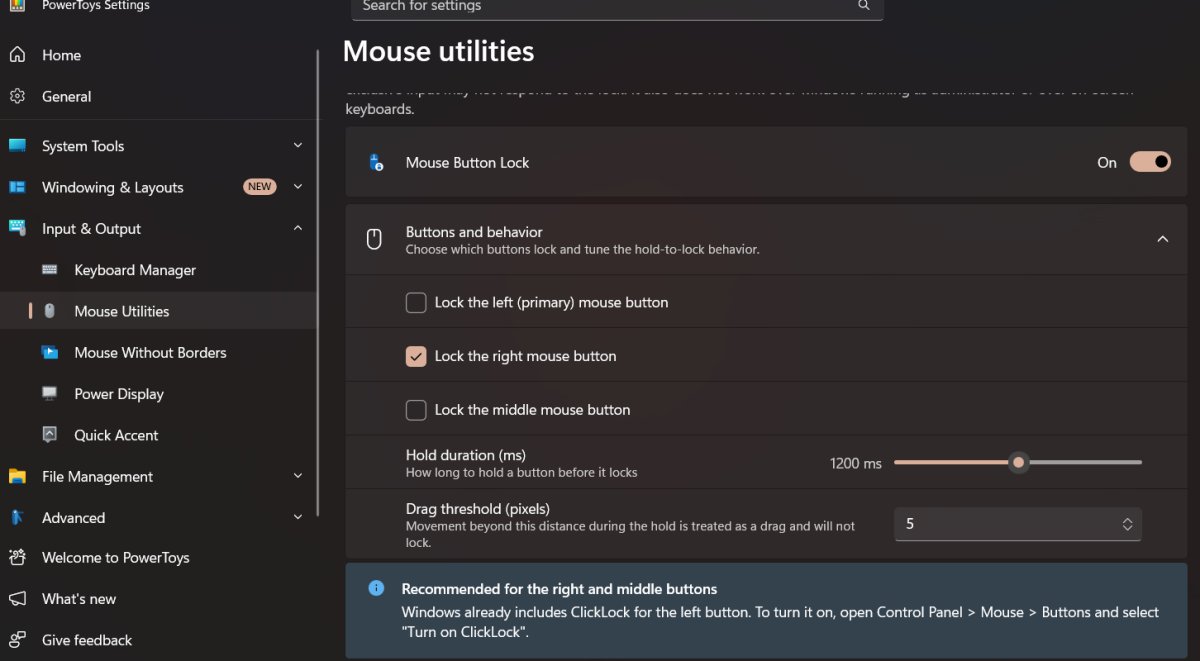The image size is (1200, 661).
Task: Click the Windowing & Layouts icon
Action: click(x=17, y=187)
